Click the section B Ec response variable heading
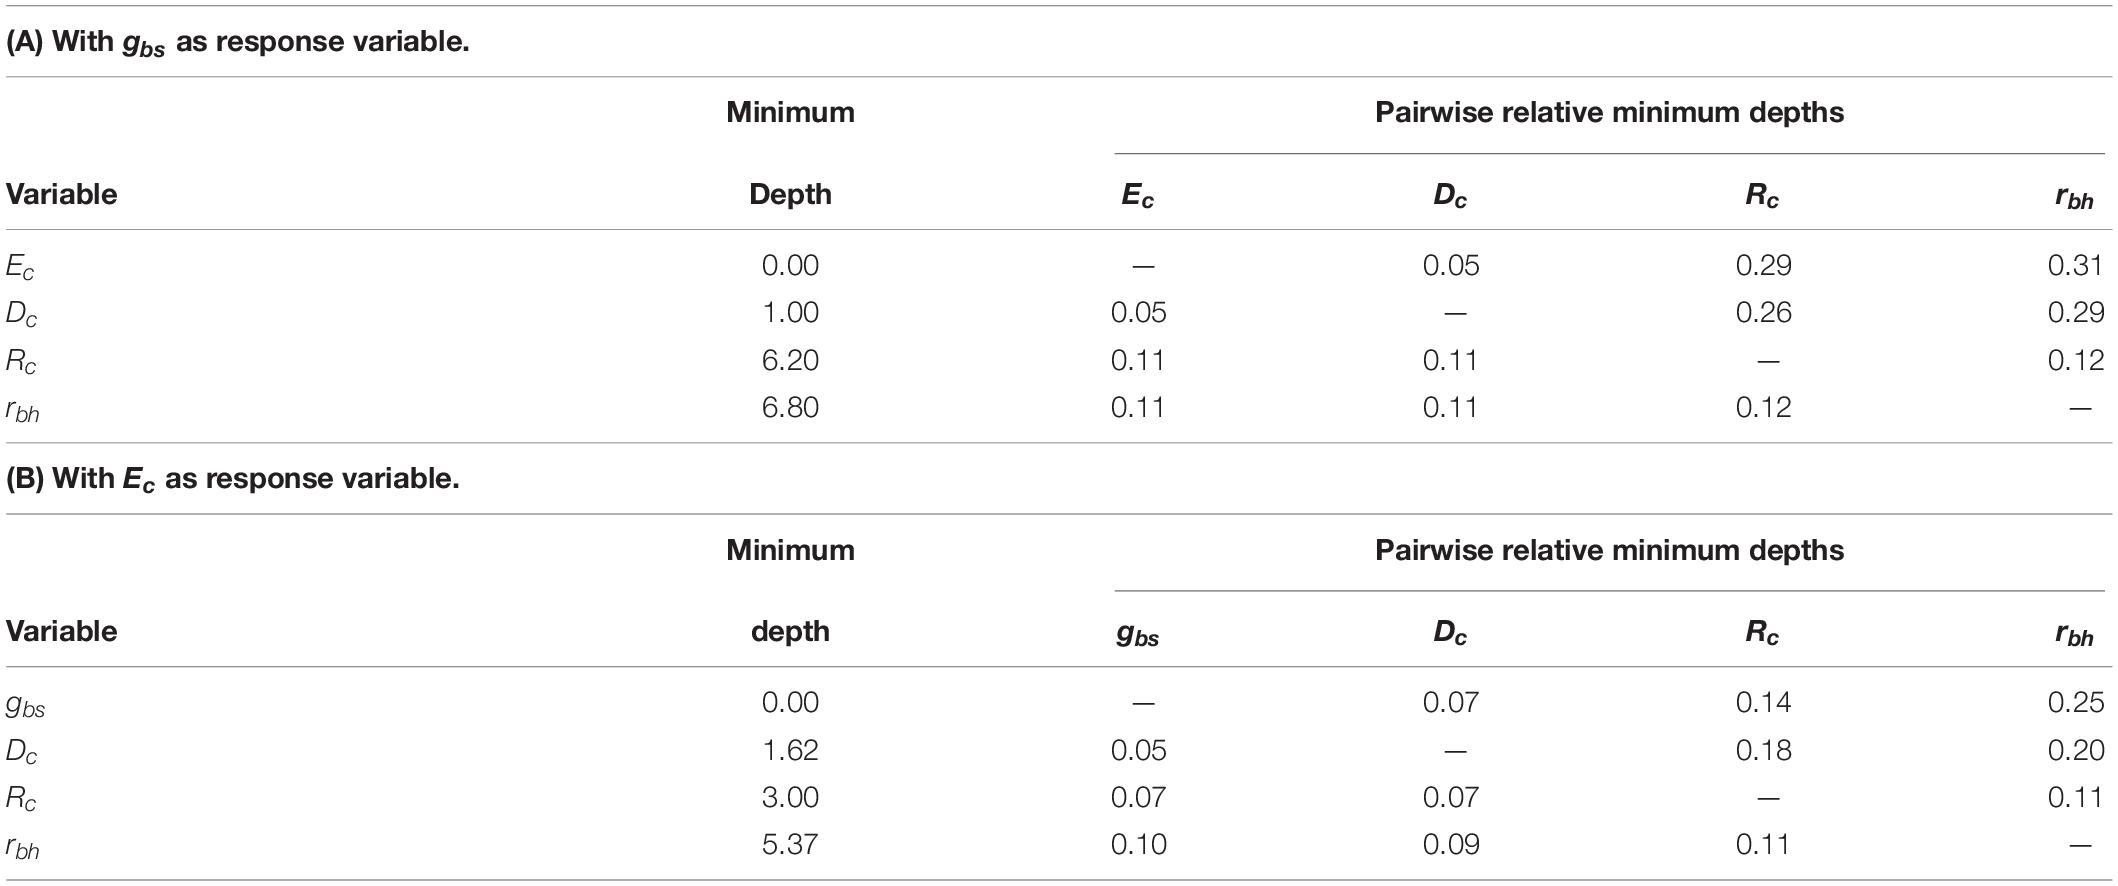 point(233,480)
